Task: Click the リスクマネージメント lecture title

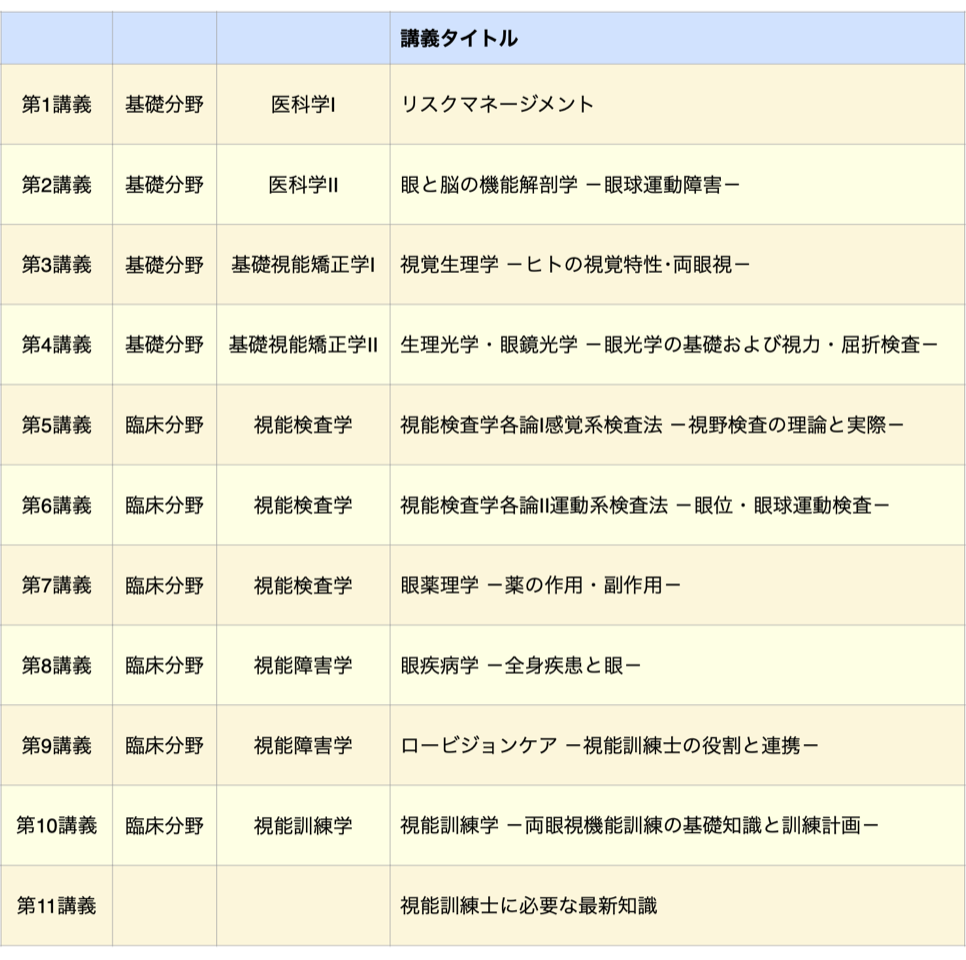Action: [497, 105]
